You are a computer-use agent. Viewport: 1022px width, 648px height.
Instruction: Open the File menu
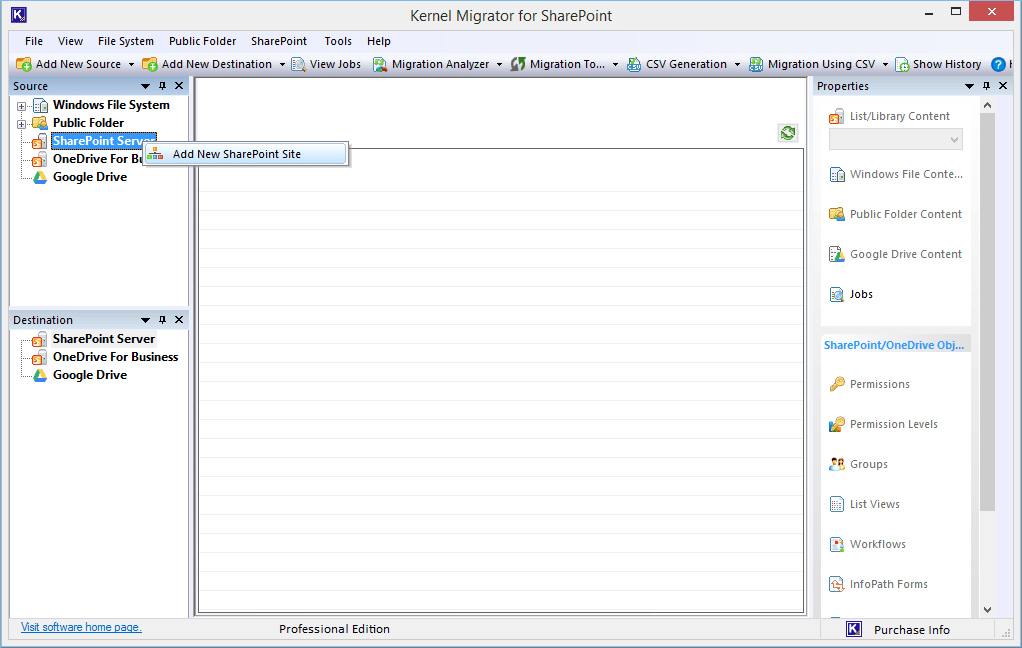(x=34, y=41)
